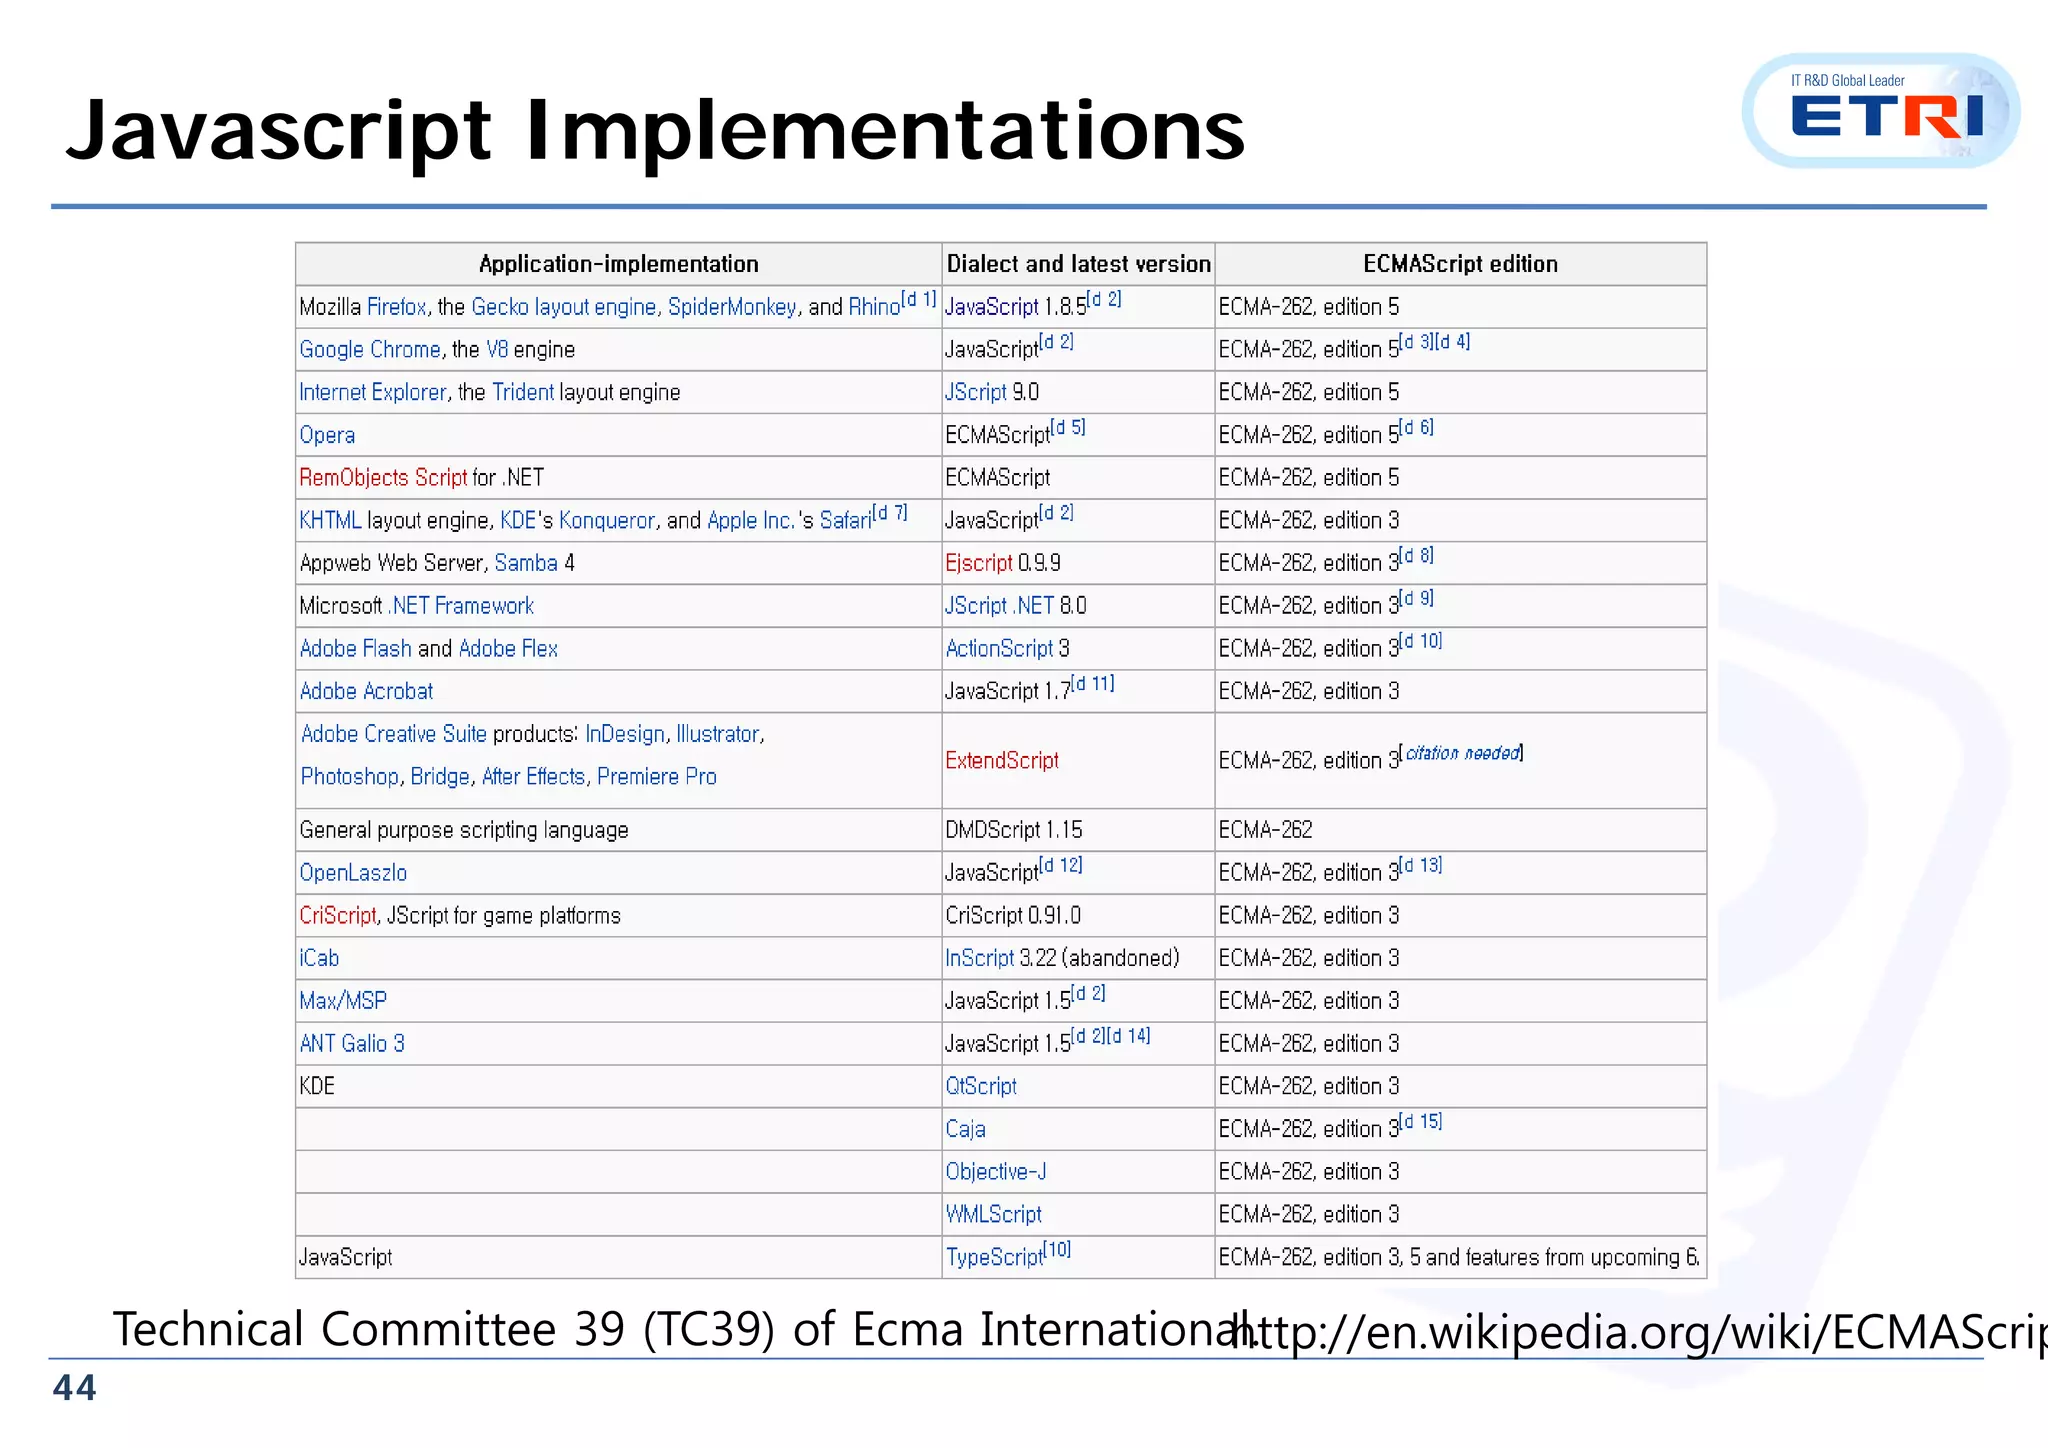Follow the InDesign link
The width and height of the screenshot is (2048, 1448).
coord(625,734)
